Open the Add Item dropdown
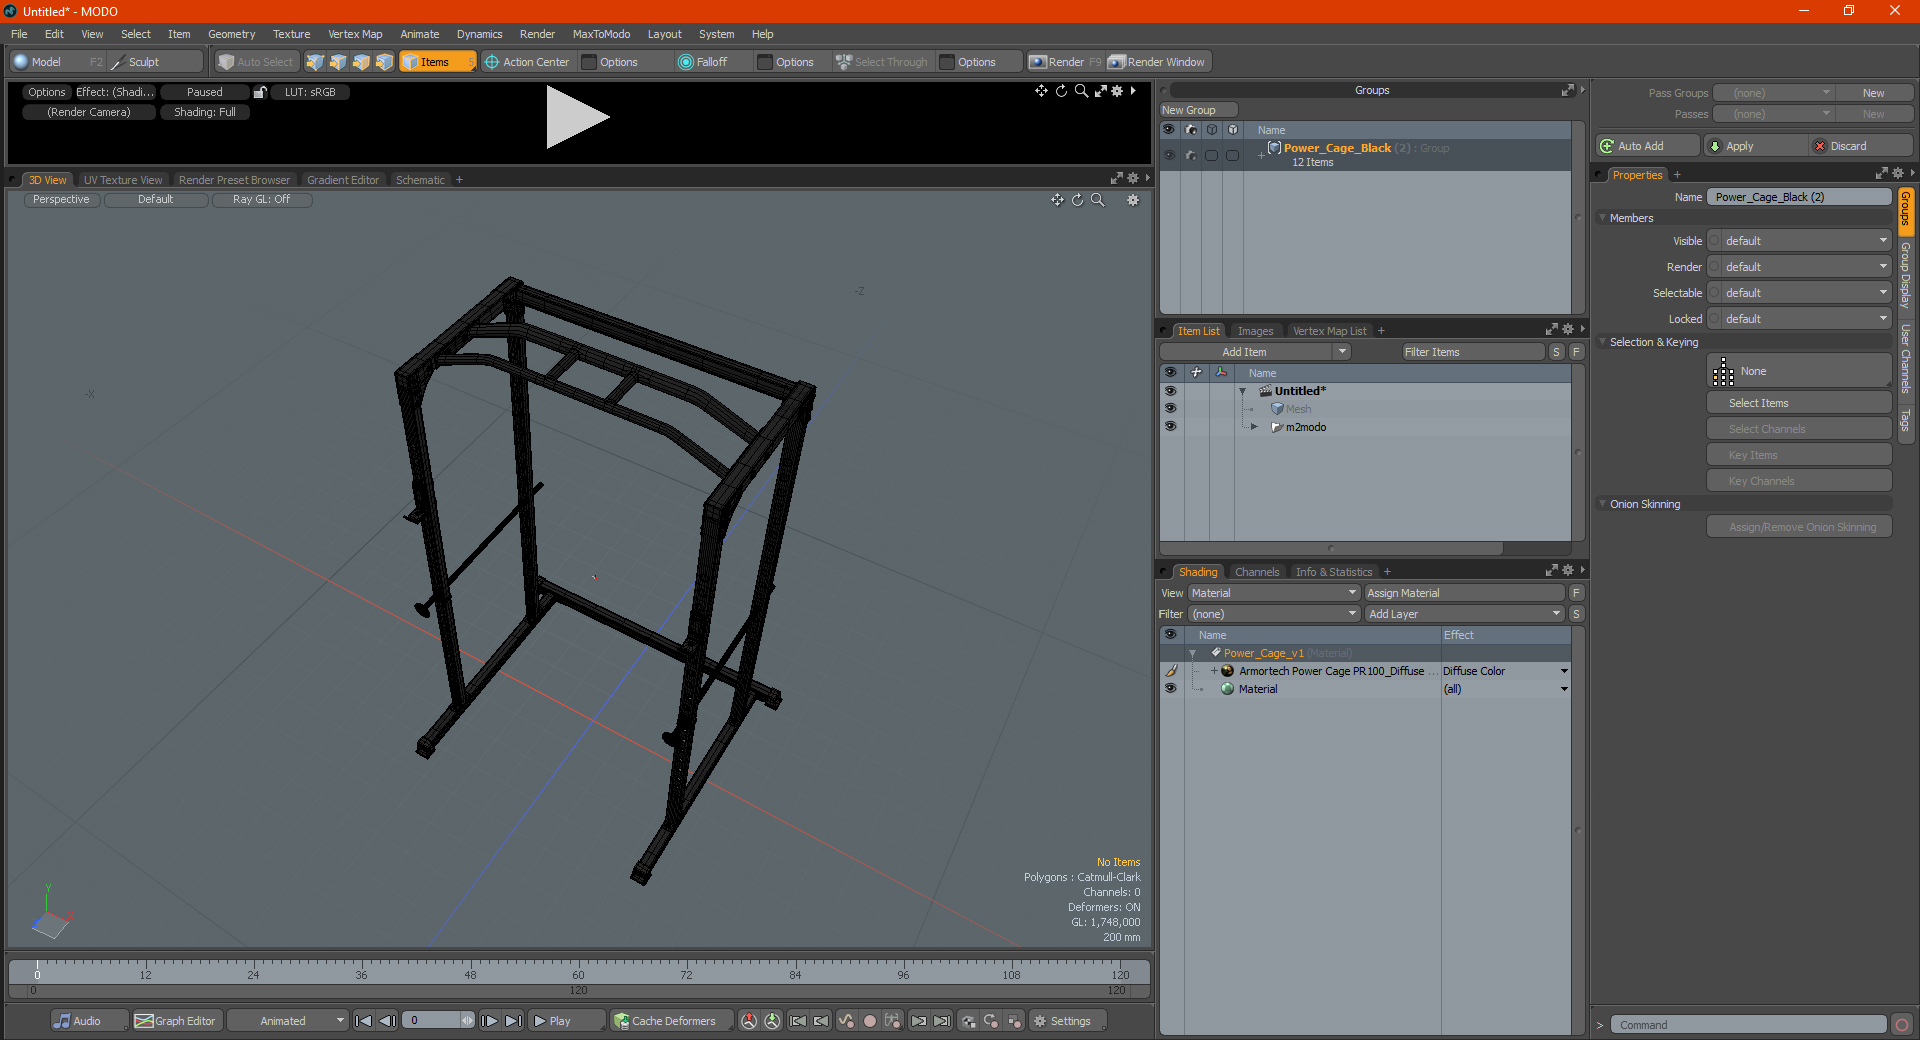The width and height of the screenshot is (1920, 1040). [x=1255, y=352]
